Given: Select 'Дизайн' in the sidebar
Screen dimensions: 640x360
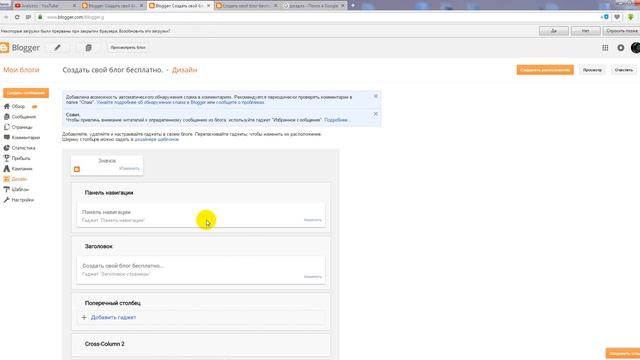Looking at the screenshot, I should (x=19, y=179).
